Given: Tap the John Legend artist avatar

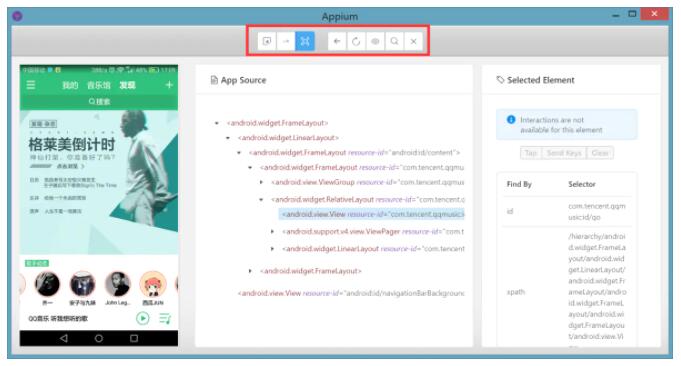Looking at the screenshot, I should click(x=118, y=284).
